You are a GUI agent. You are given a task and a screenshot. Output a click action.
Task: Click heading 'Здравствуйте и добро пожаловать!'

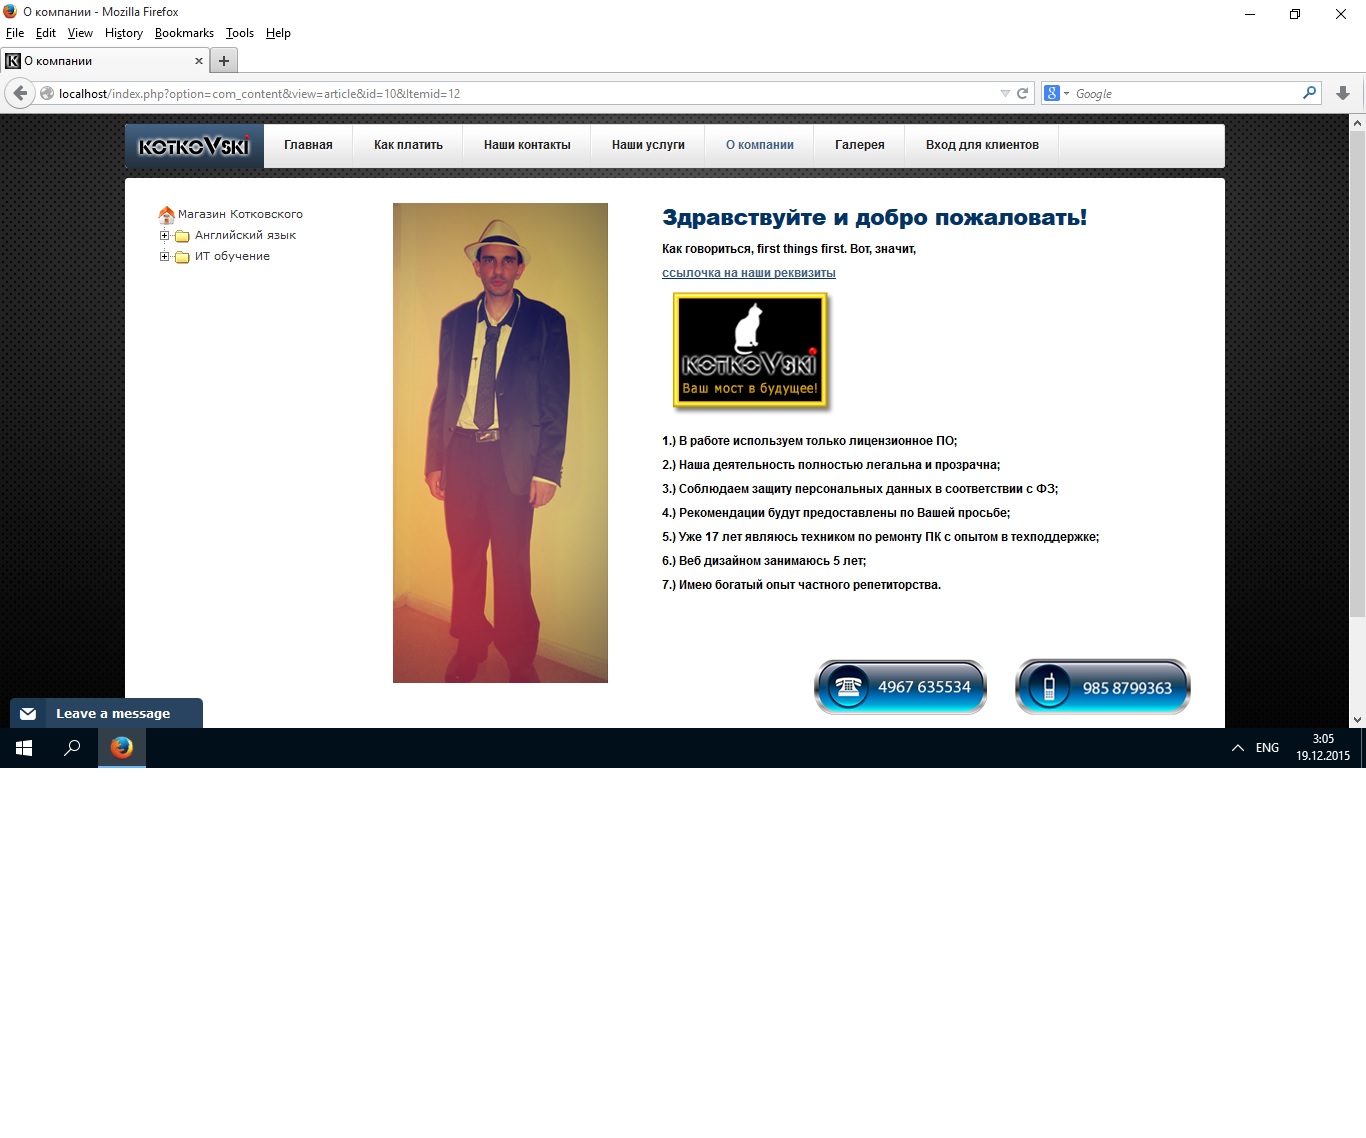pos(874,217)
